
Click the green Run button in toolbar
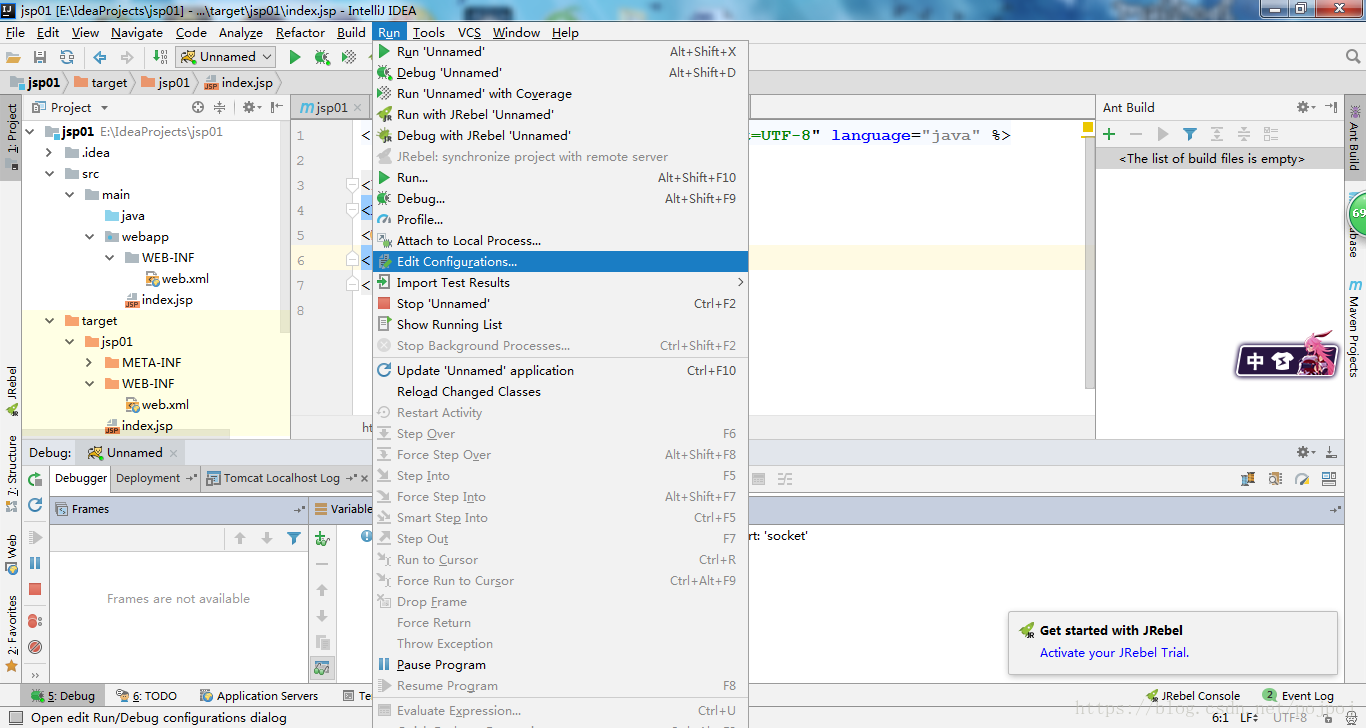[x=295, y=57]
